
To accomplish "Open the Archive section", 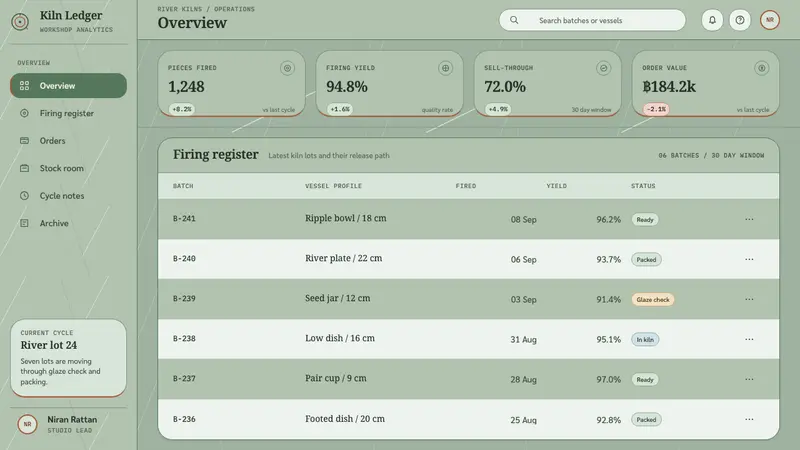I will click(68, 223).
